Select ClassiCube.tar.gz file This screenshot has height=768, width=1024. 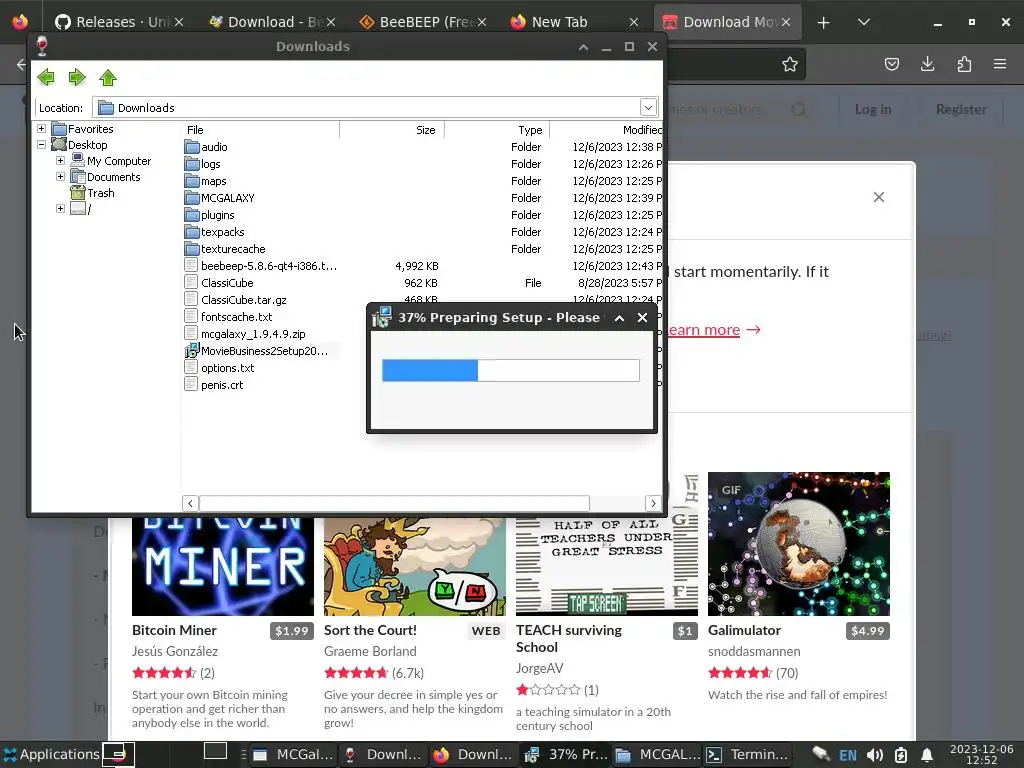[x=244, y=300]
